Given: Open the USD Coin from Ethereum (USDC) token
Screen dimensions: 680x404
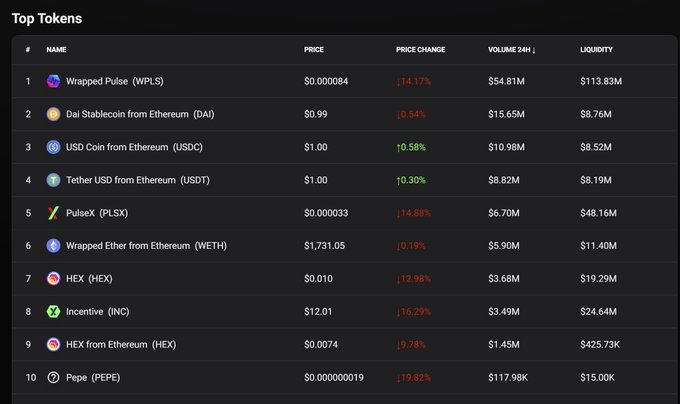Looking at the screenshot, I should tap(134, 147).
